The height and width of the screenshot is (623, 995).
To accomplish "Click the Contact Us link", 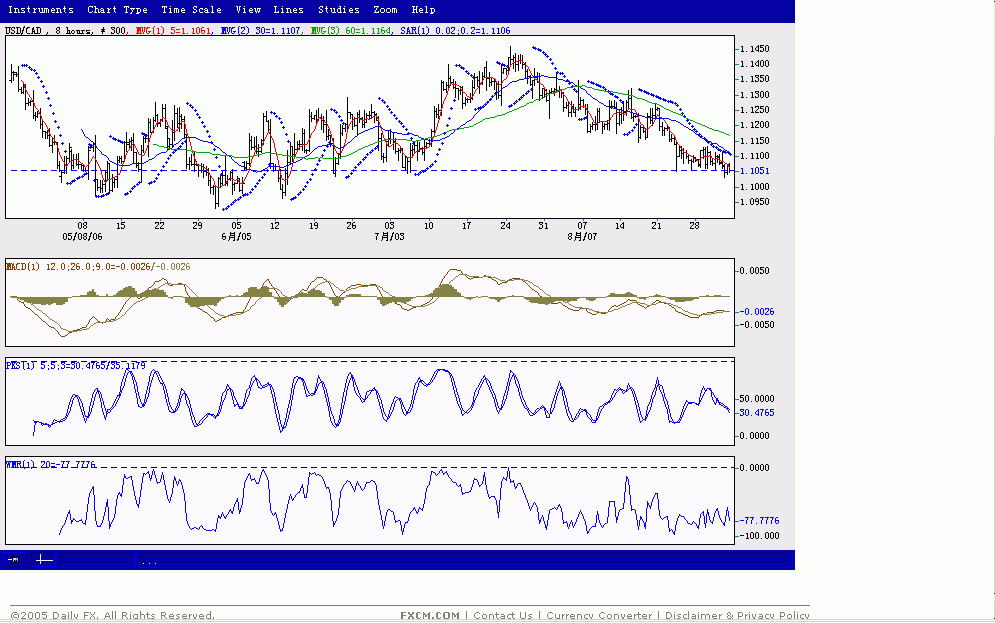I will 503,616.
